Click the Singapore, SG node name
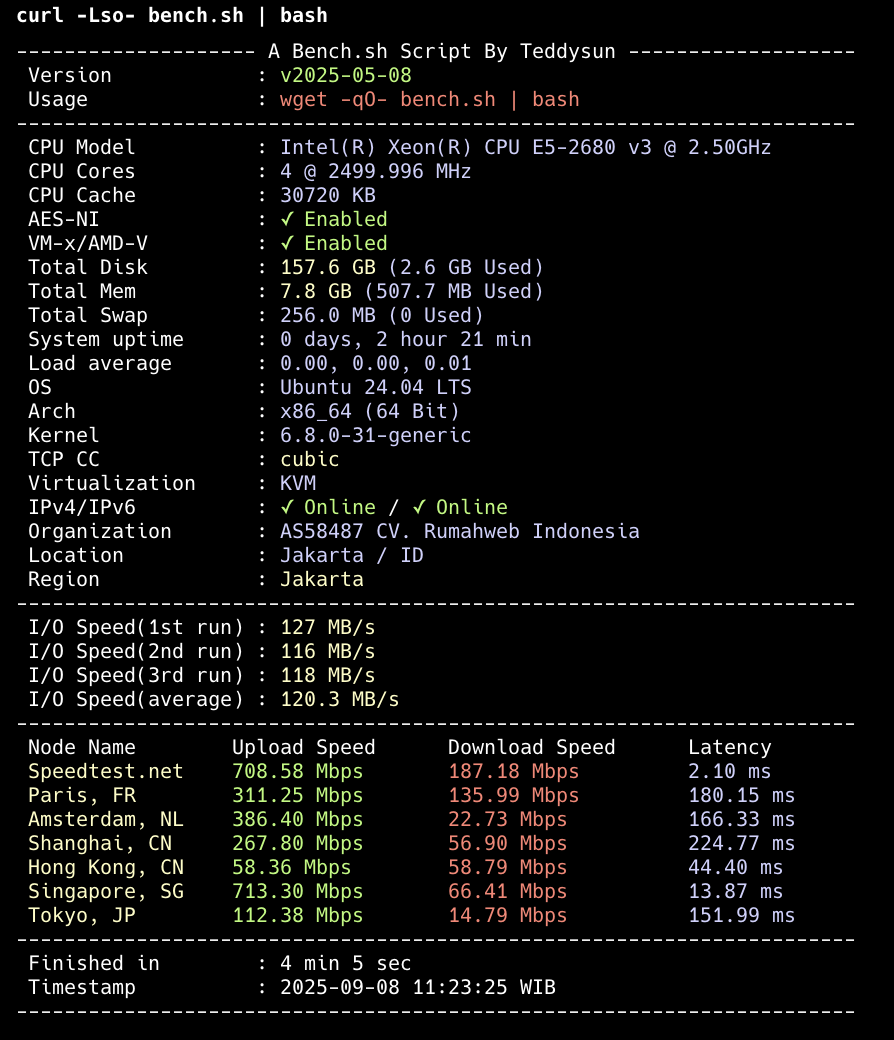The height and width of the screenshot is (1040, 894). point(105,891)
